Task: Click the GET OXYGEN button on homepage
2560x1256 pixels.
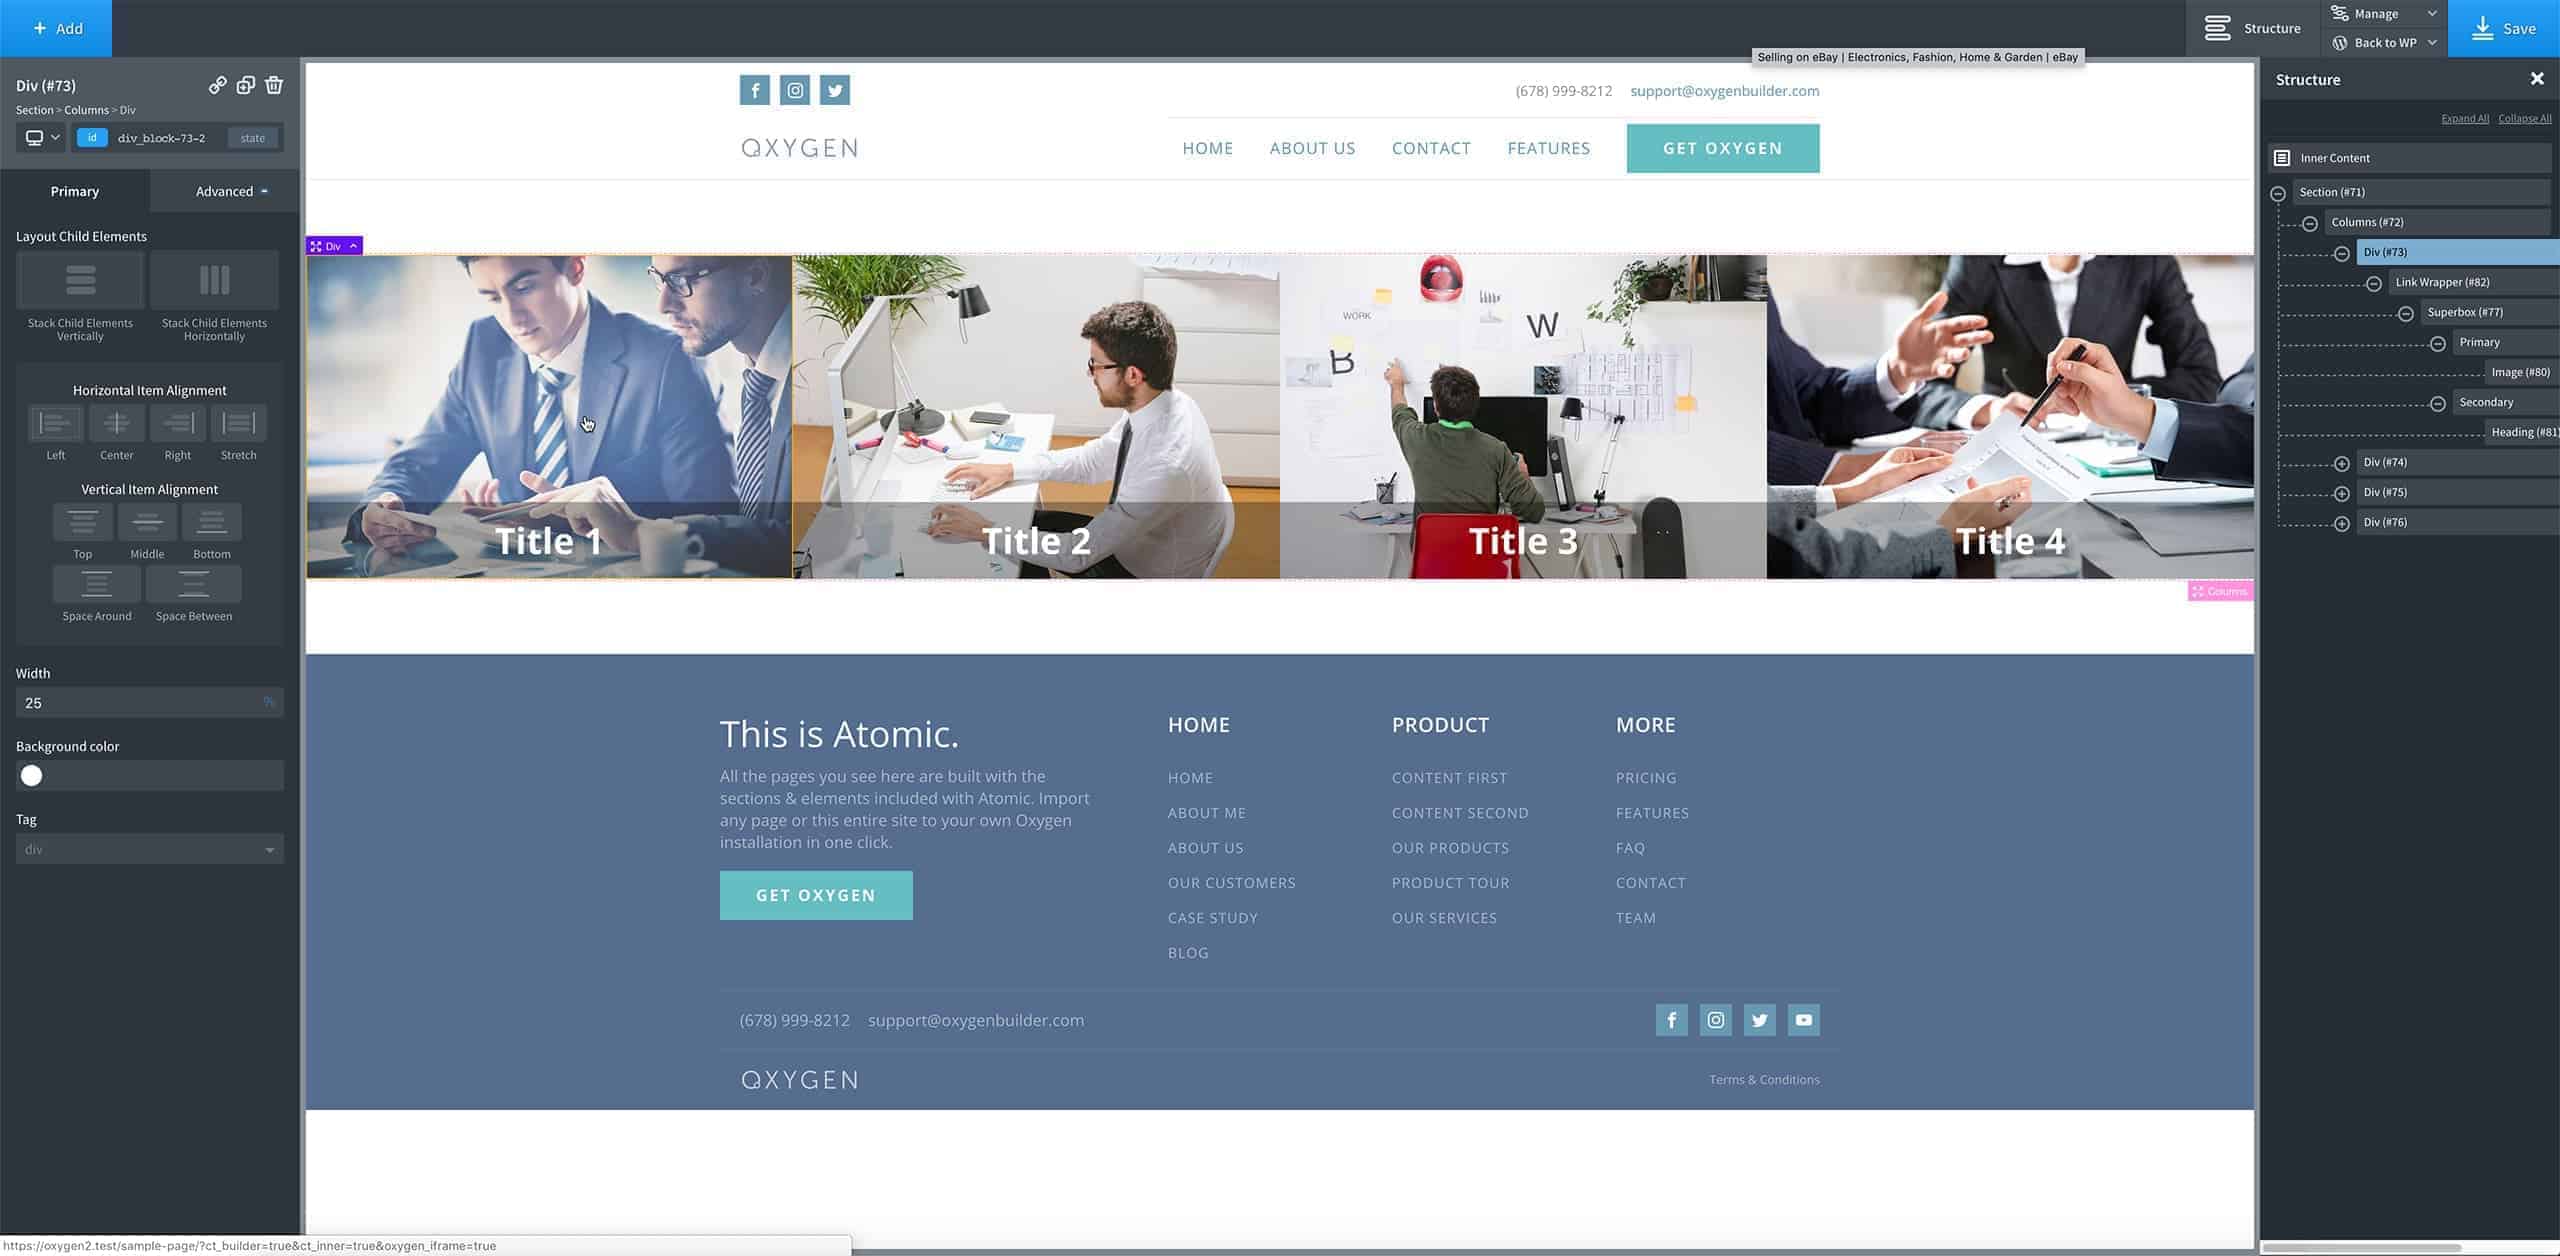Action: tap(1724, 149)
